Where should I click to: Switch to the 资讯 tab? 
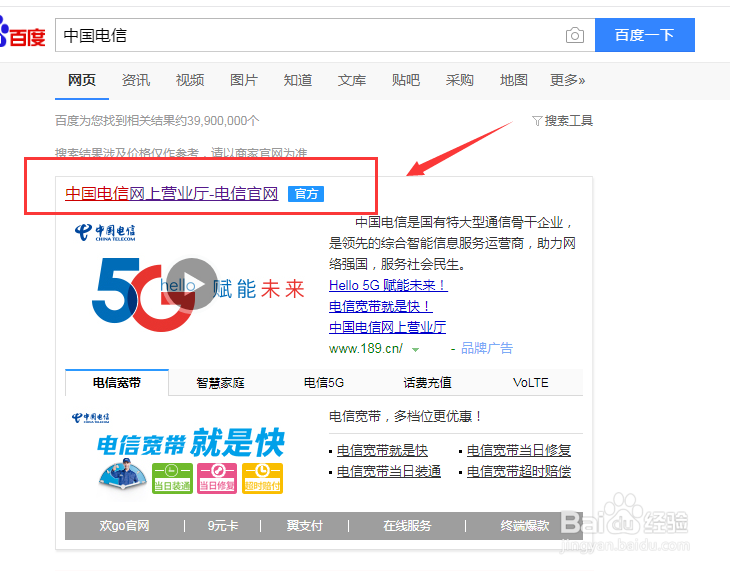click(136, 80)
